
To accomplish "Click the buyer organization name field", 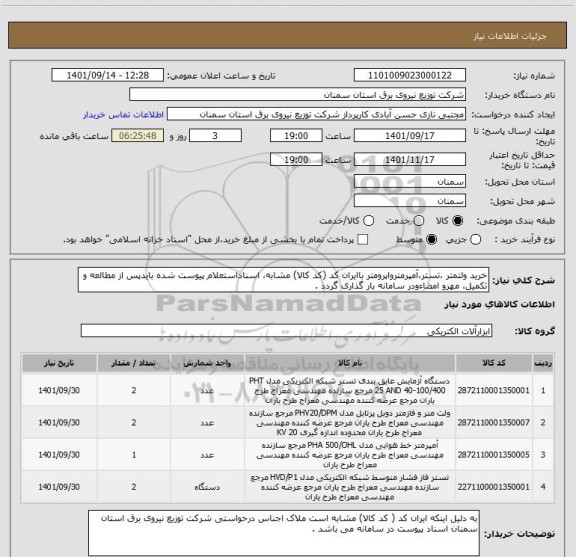I will pos(297,95).
